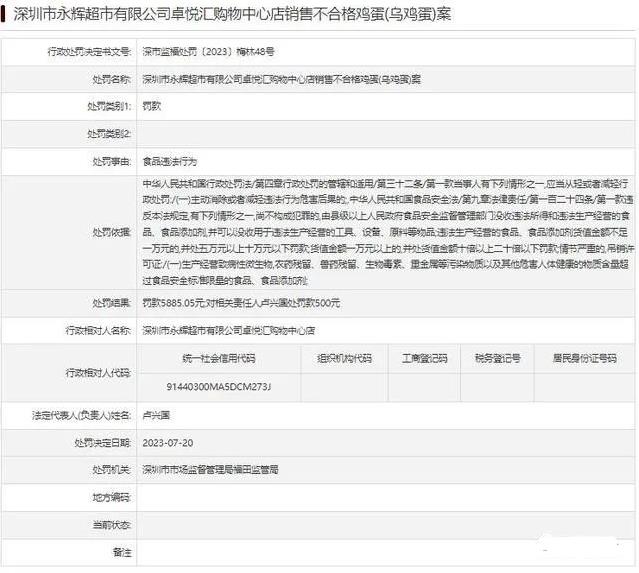Select the 行政相对人名称 company name value
This screenshot has width=639, height=573.
click(229, 331)
